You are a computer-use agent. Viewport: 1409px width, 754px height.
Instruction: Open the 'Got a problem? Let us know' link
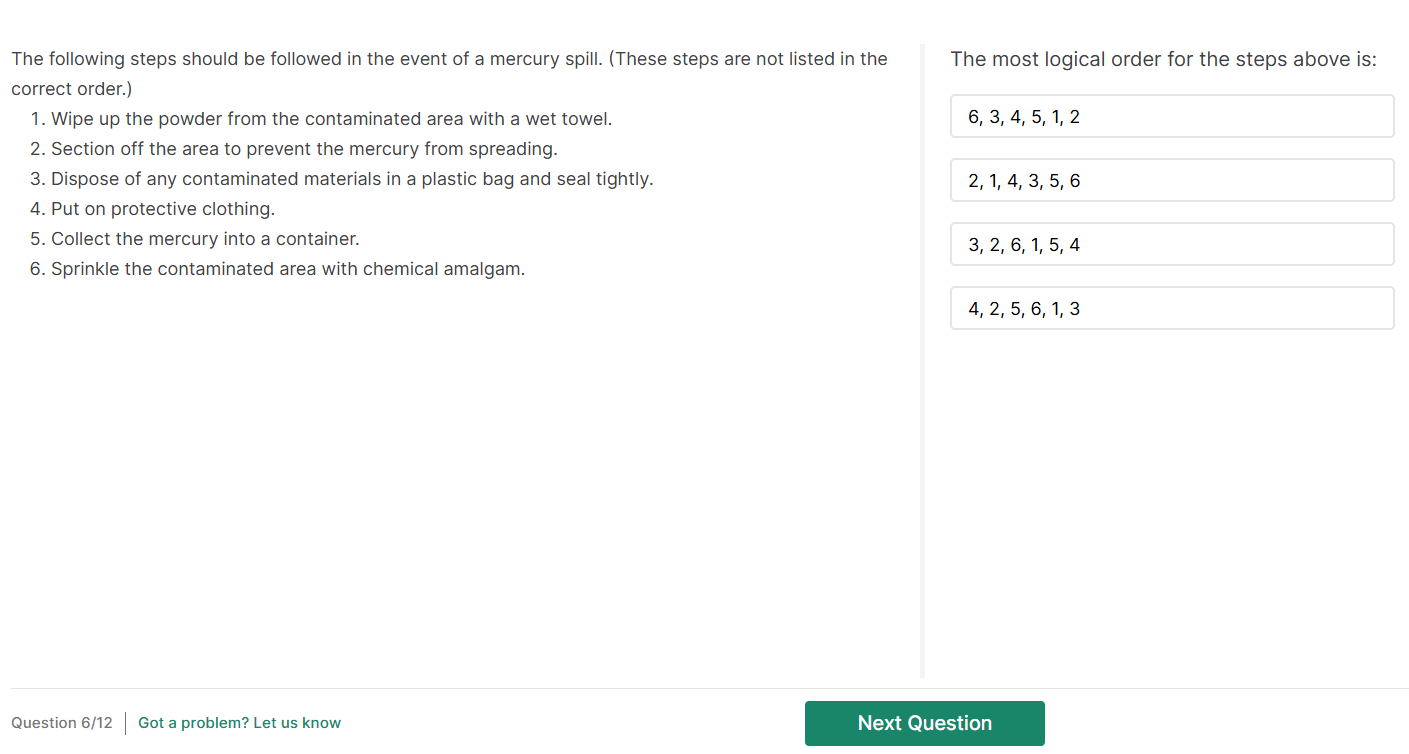tap(239, 723)
